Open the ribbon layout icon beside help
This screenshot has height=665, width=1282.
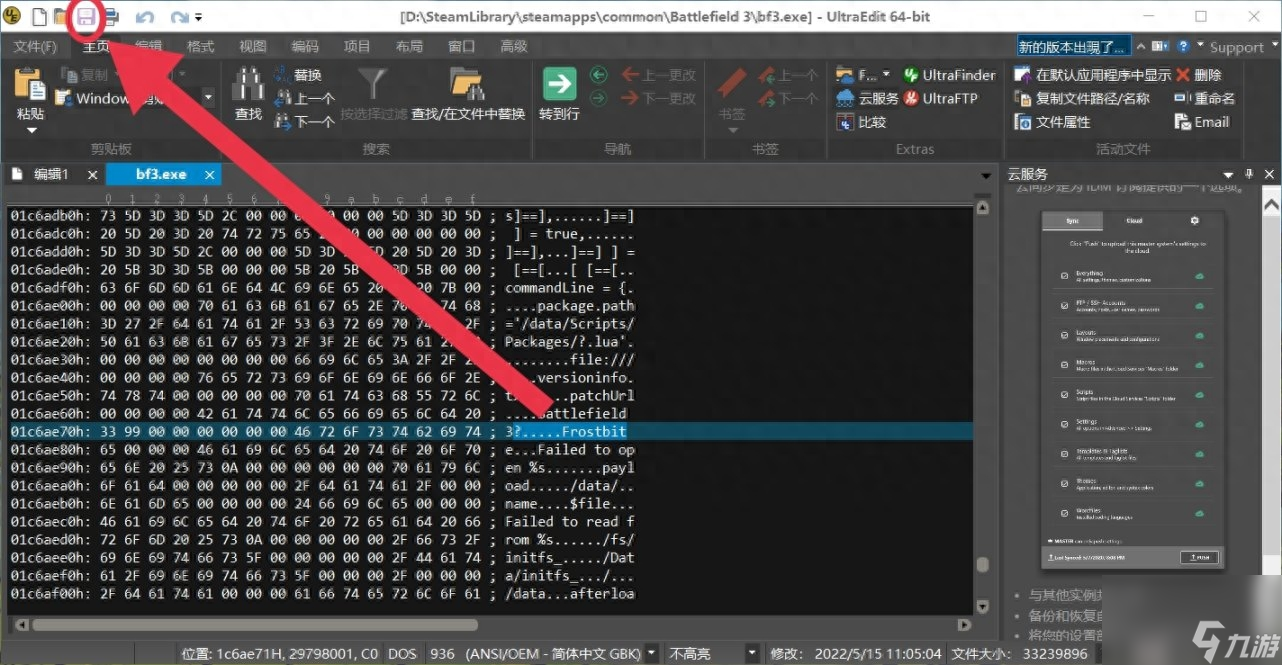coord(1160,46)
